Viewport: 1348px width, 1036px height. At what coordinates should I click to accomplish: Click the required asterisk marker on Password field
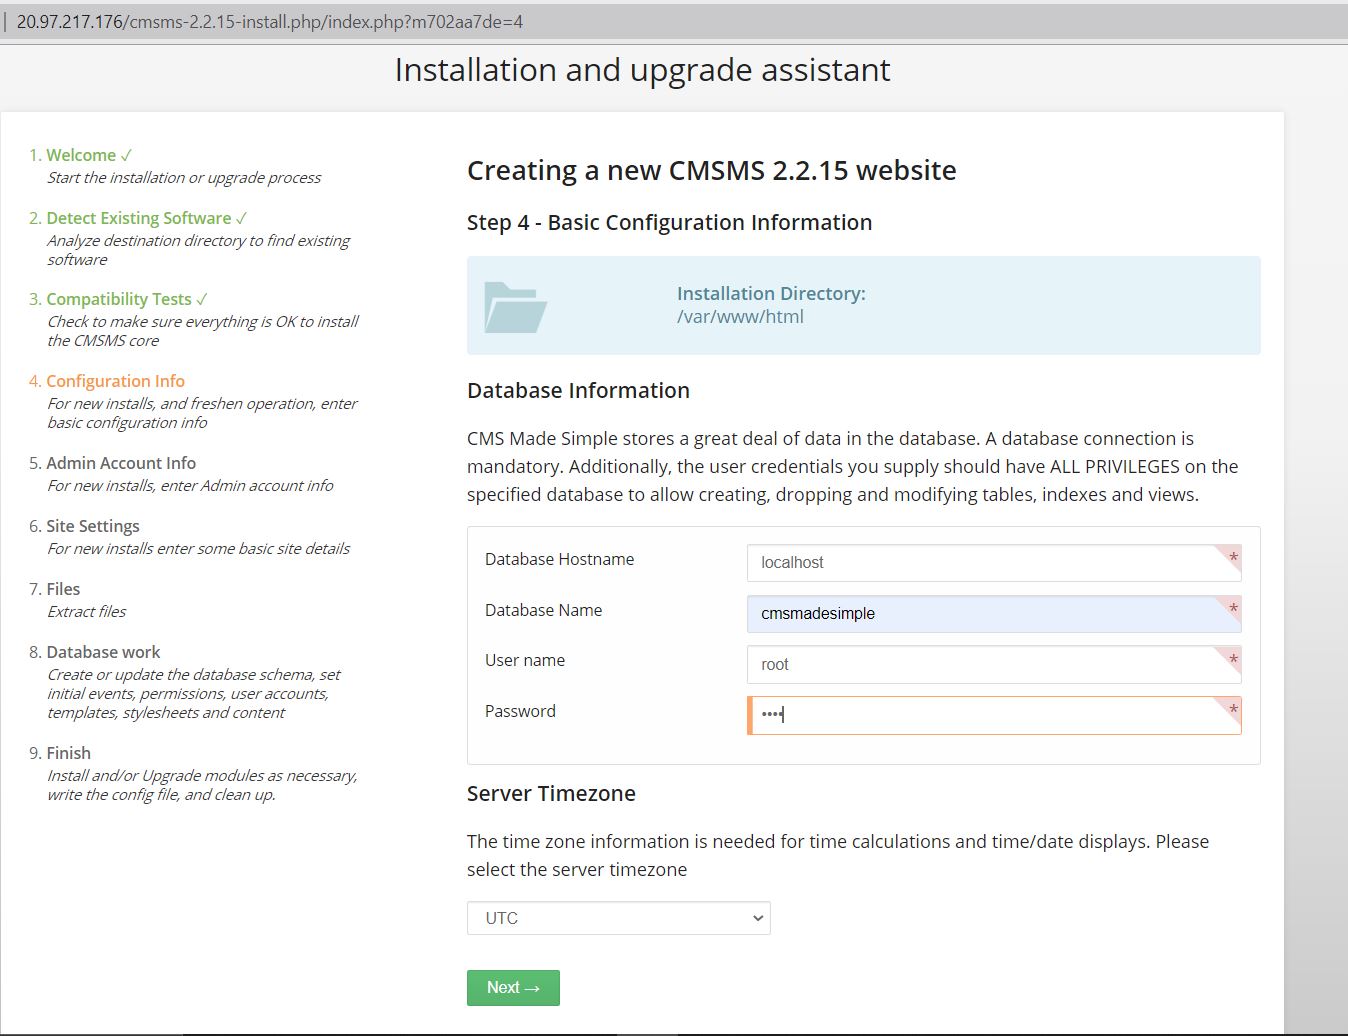point(1233,710)
